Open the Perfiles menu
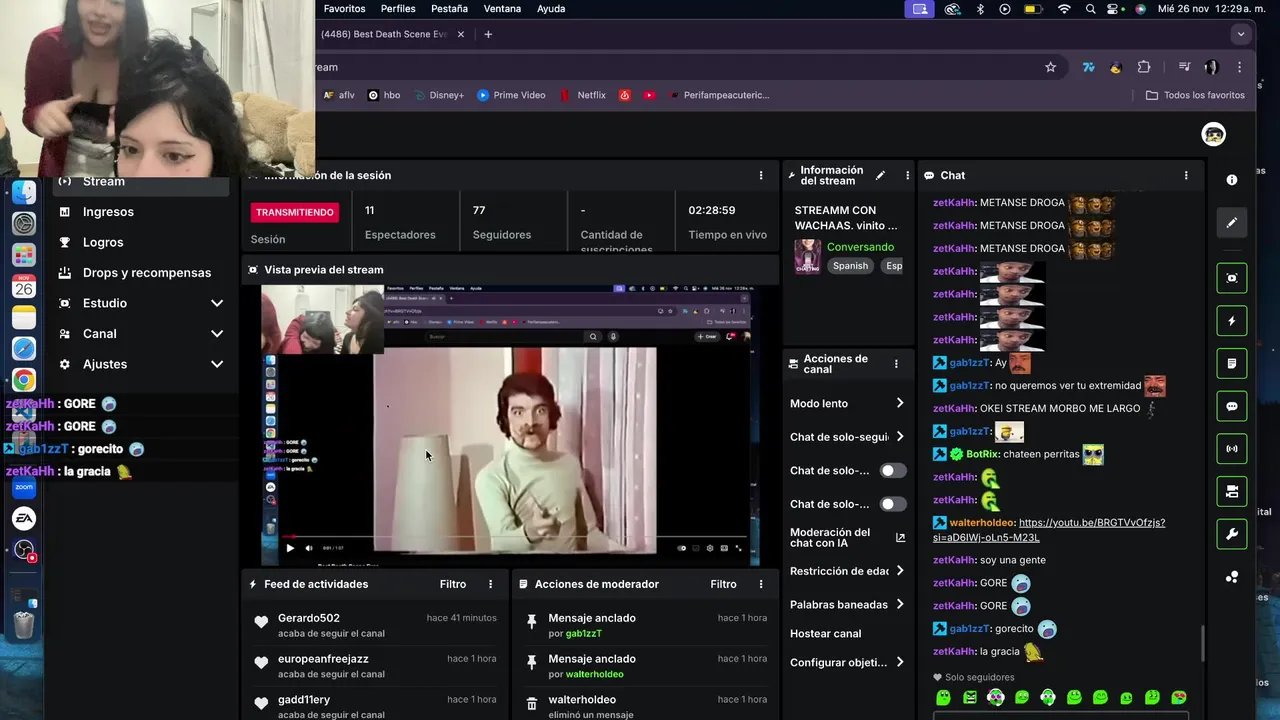Image resolution: width=1280 pixels, height=720 pixels. pos(398,9)
